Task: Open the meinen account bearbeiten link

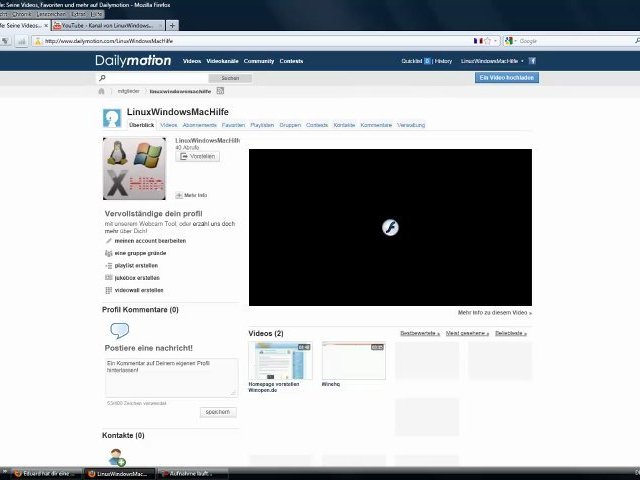Action: (150, 241)
